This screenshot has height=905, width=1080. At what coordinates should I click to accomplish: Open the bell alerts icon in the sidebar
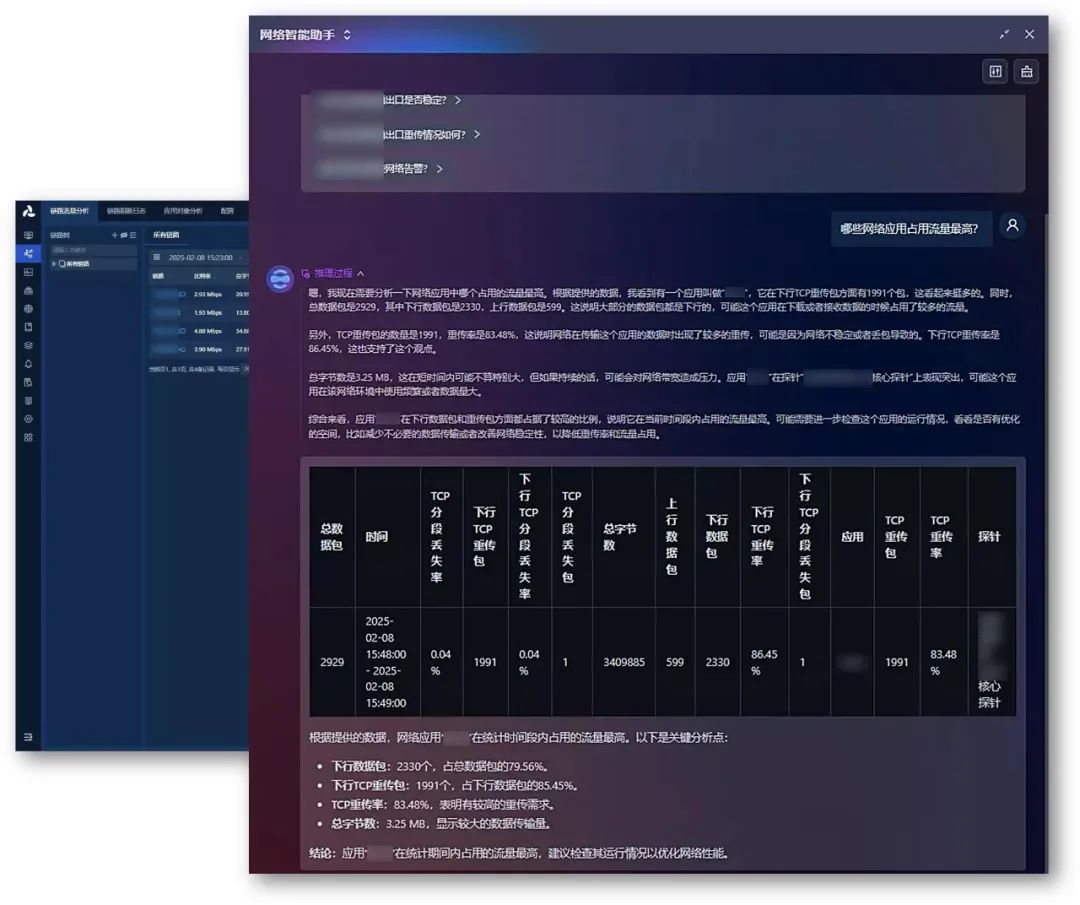28,364
